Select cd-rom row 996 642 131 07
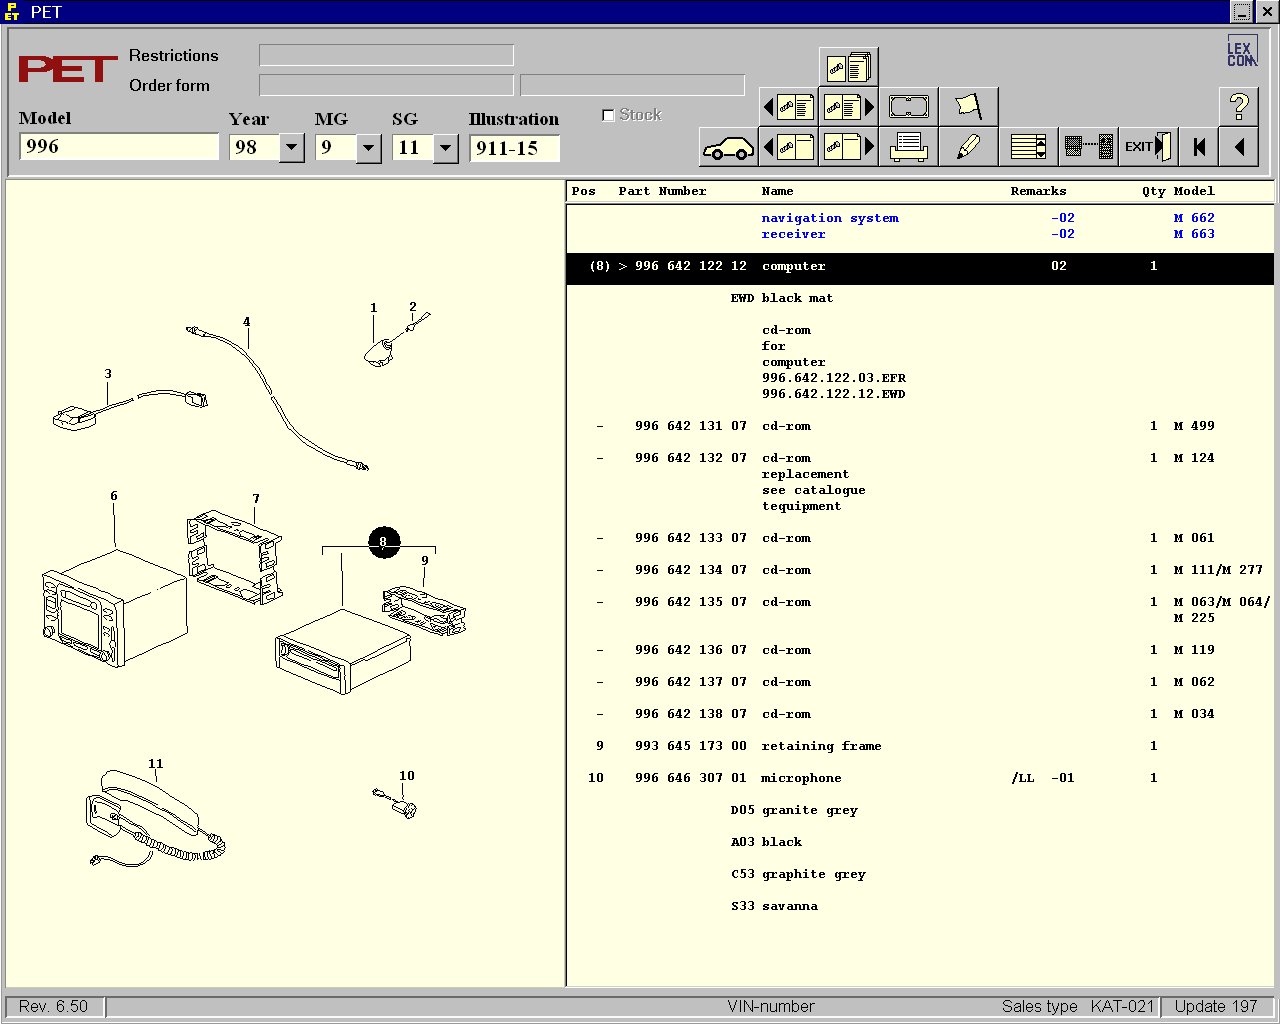 pos(920,426)
